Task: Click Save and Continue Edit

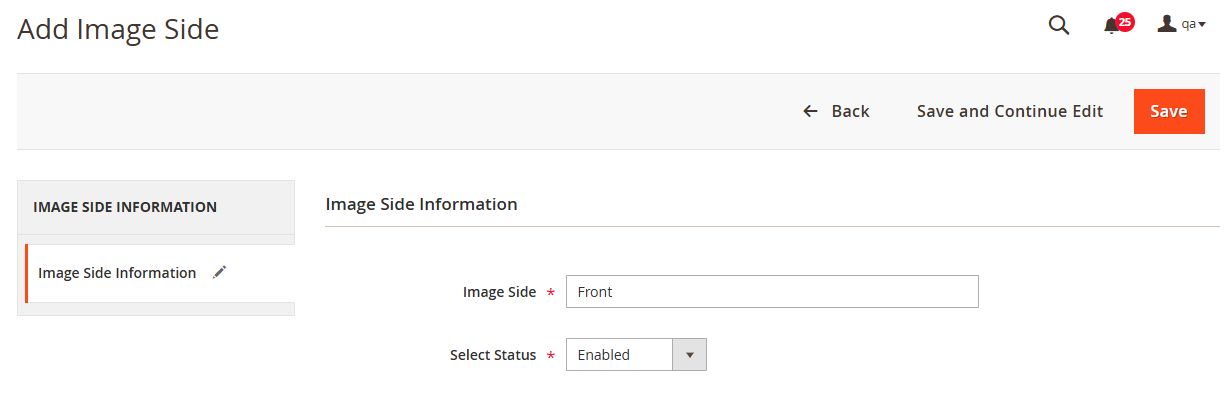Action: coord(1010,111)
